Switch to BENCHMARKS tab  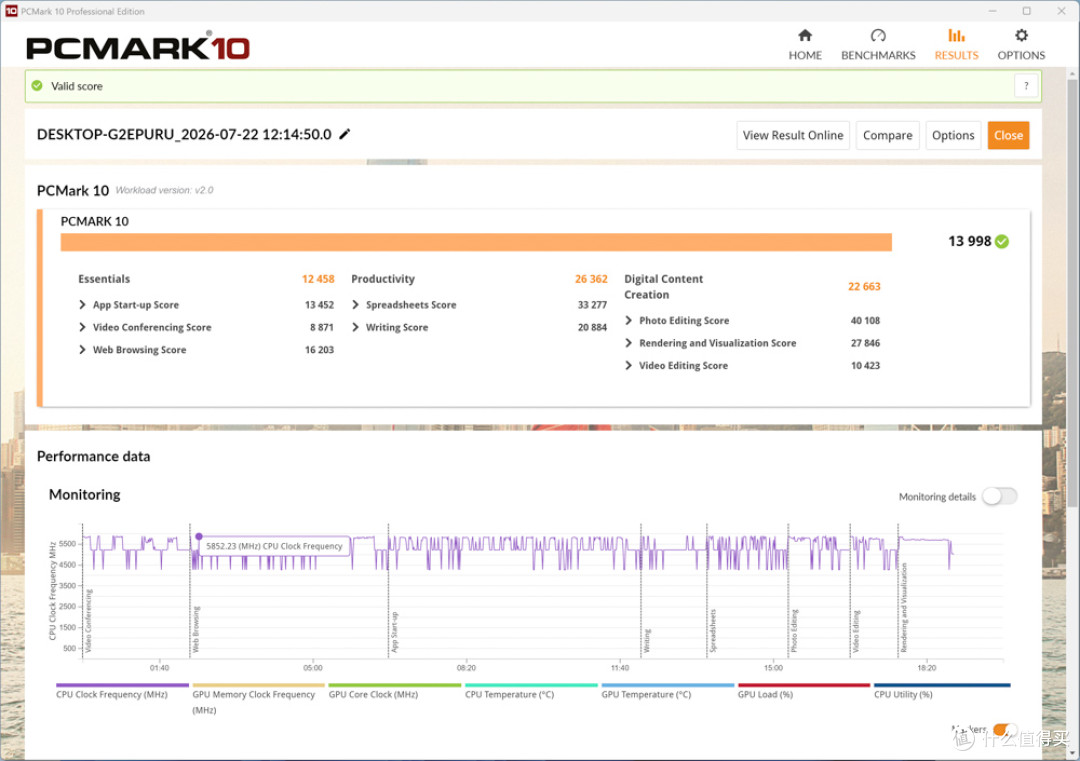tap(878, 45)
